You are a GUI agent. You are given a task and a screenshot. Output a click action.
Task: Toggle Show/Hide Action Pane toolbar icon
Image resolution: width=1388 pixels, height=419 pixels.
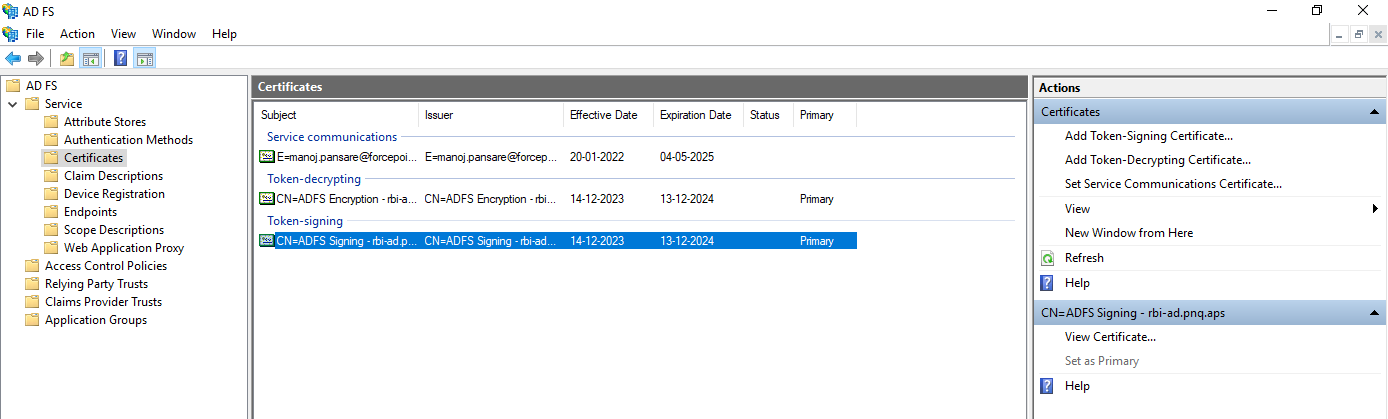(144, 58)
